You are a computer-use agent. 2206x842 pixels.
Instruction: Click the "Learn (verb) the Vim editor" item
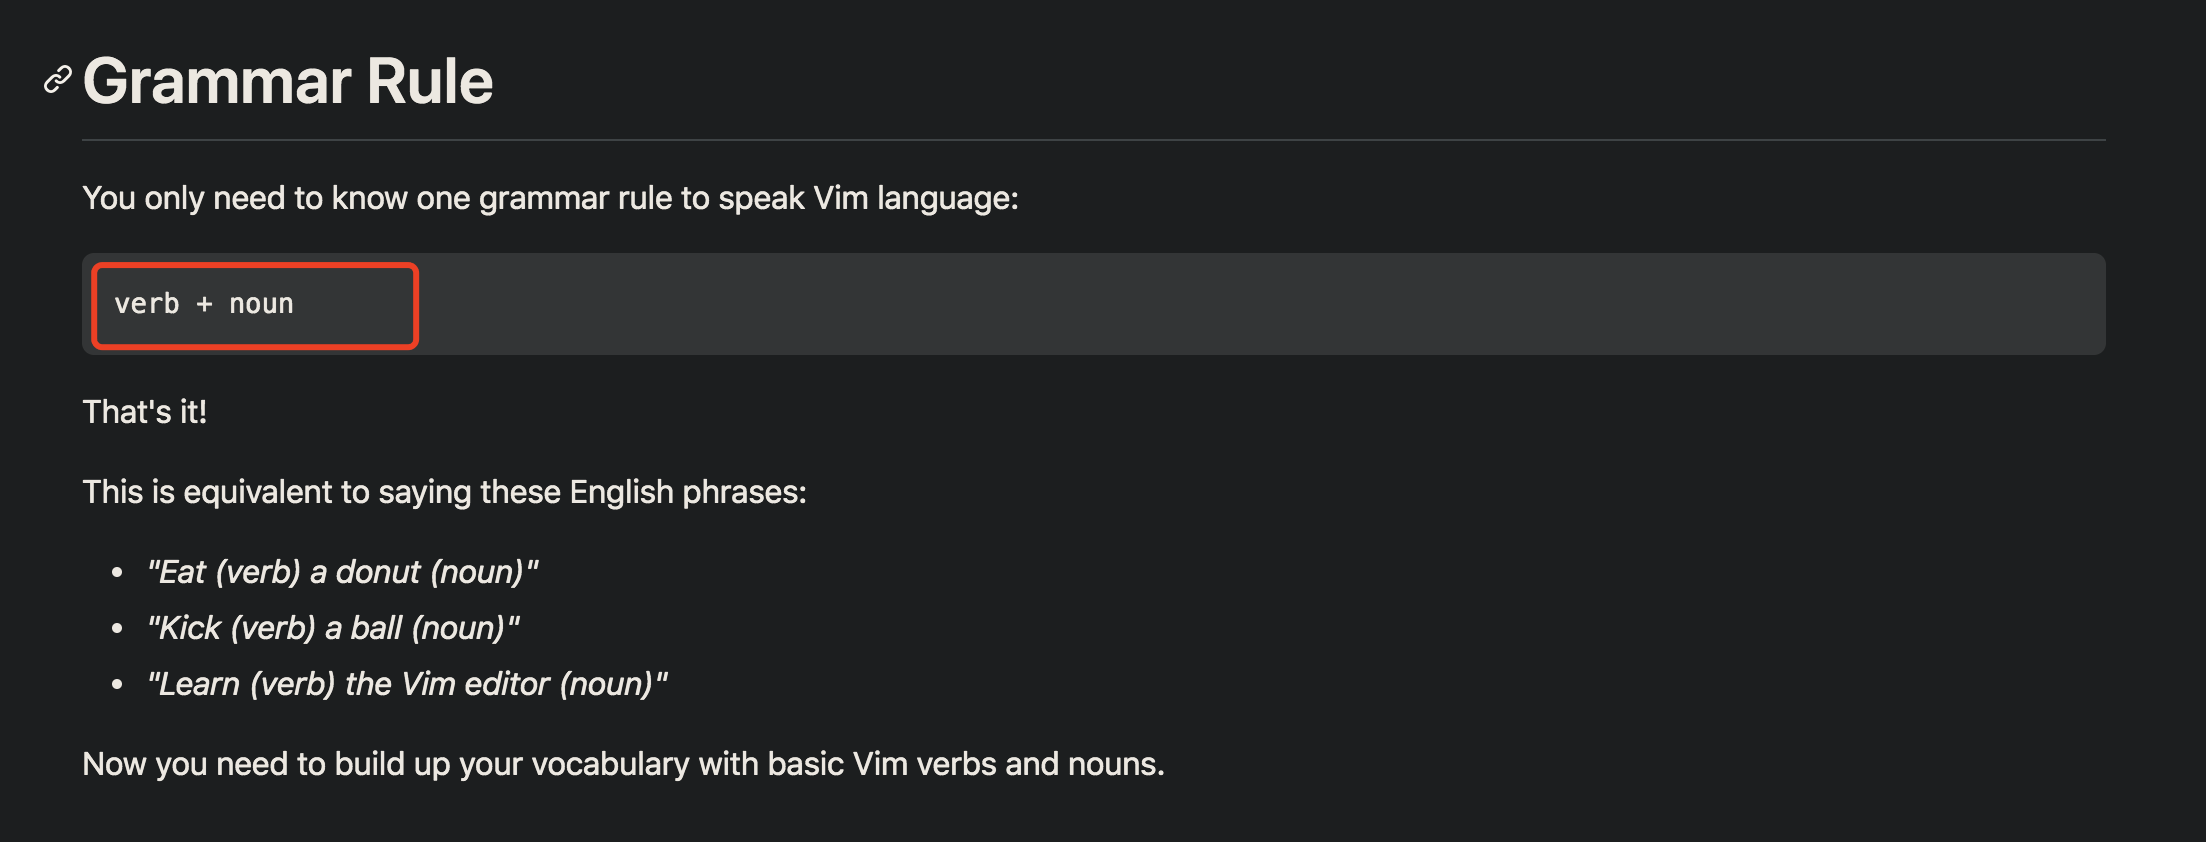click(408, 684)
